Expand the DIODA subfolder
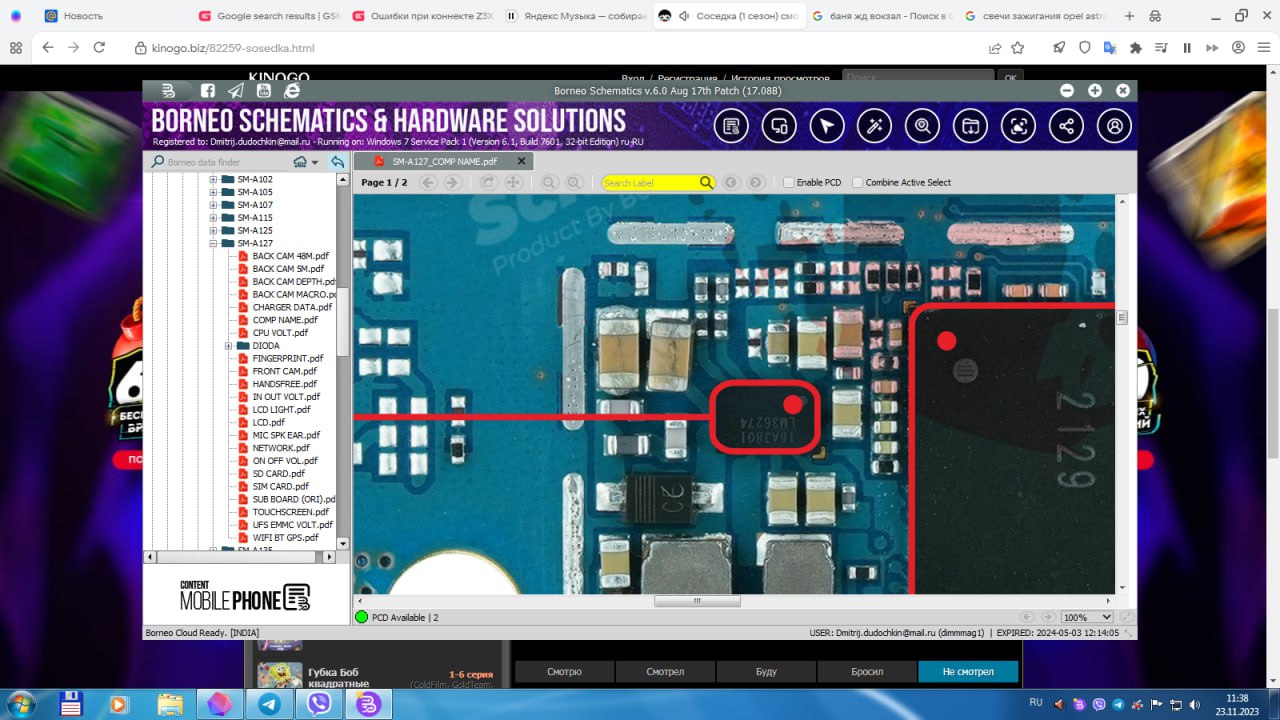This screenshot has width=1280, height=720. pos(228,346)
